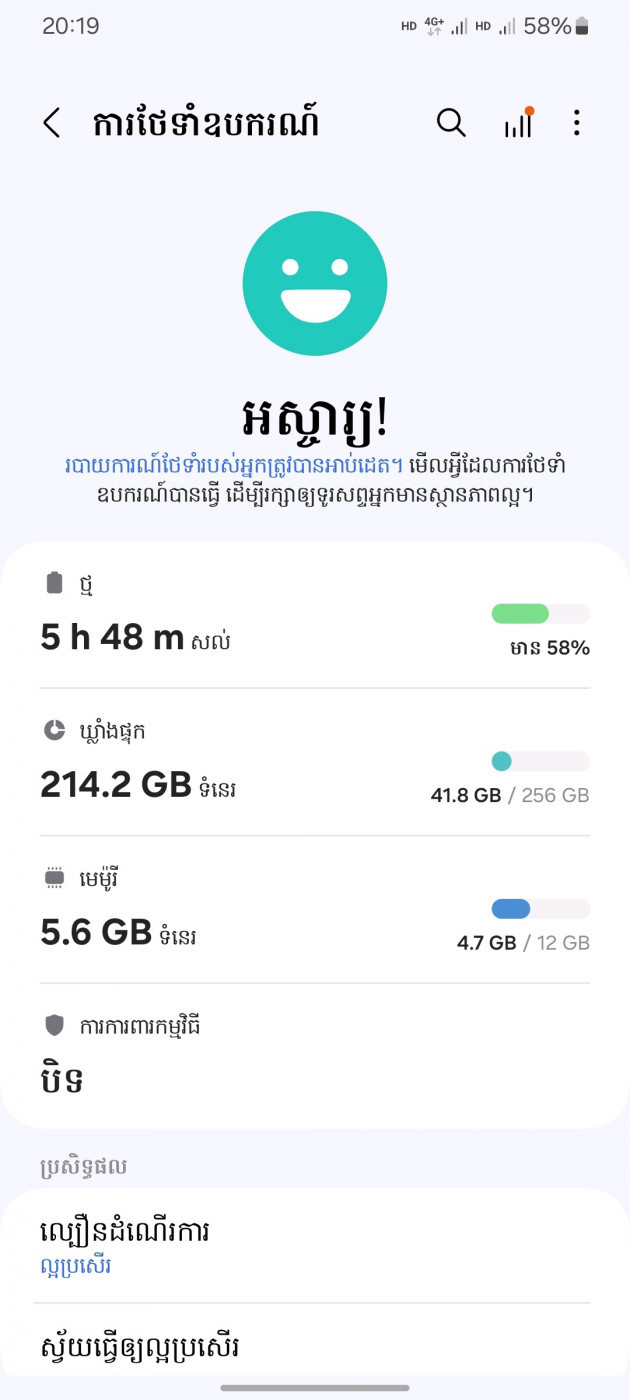
Task: Tap the memory chip icon
Action: 55,879
